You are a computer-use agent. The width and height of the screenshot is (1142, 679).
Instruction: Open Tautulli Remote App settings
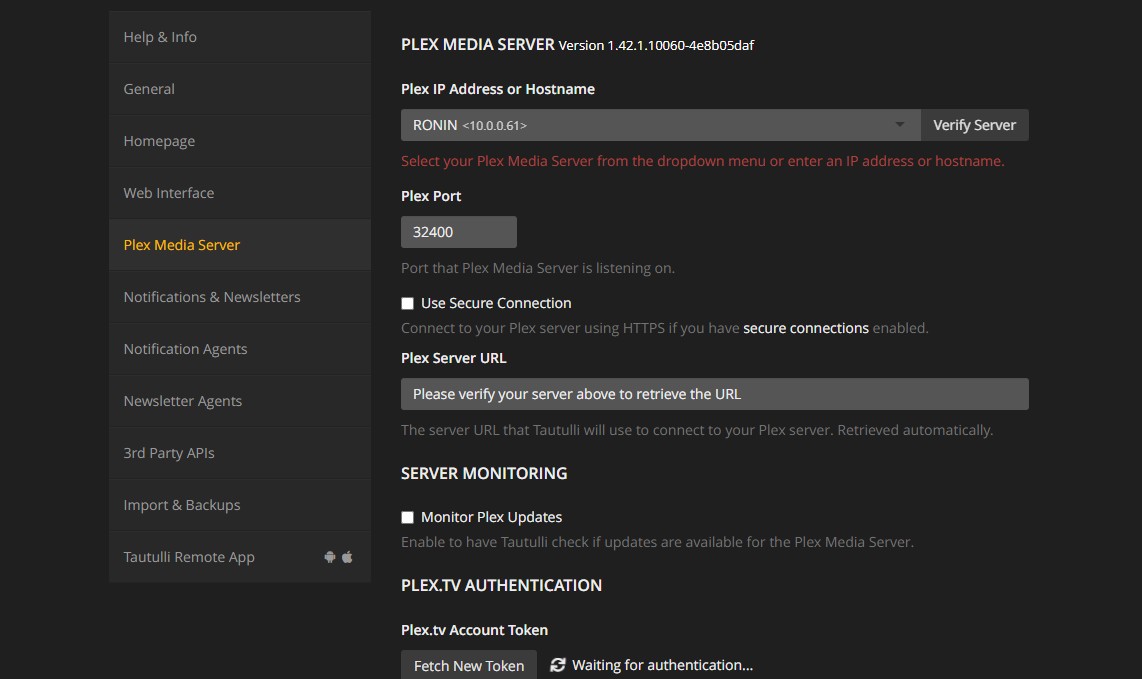tap(240, 557)
